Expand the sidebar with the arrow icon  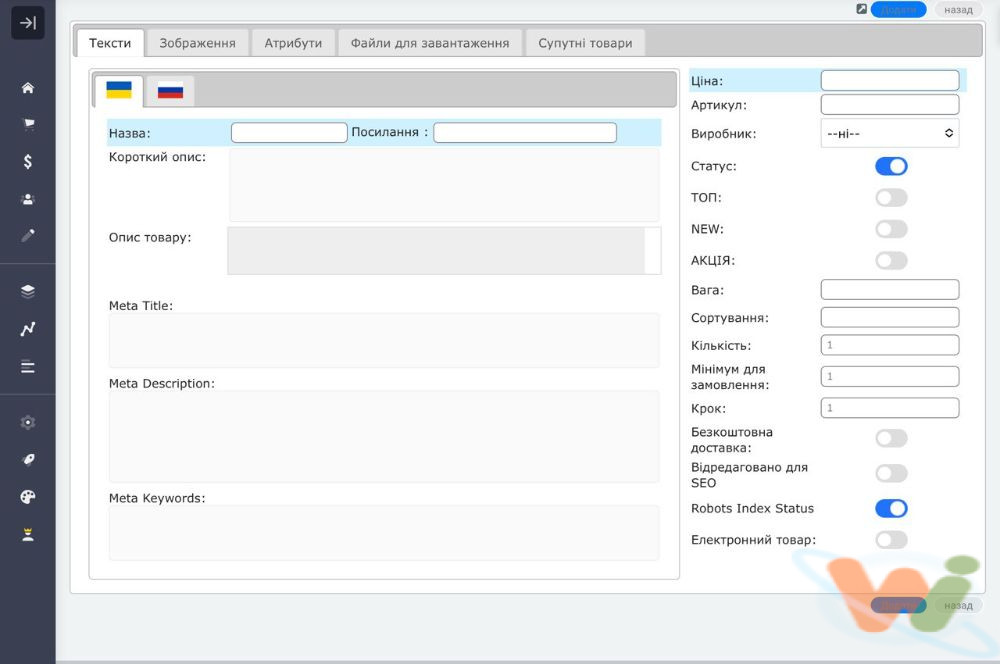point(28,23)
